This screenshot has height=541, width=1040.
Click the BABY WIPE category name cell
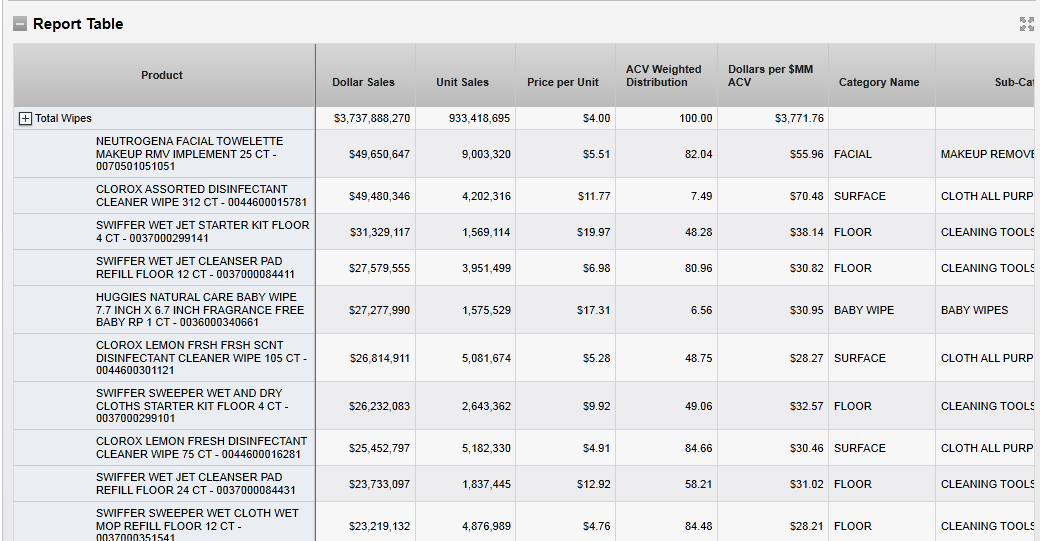click(x=864, y=310)
